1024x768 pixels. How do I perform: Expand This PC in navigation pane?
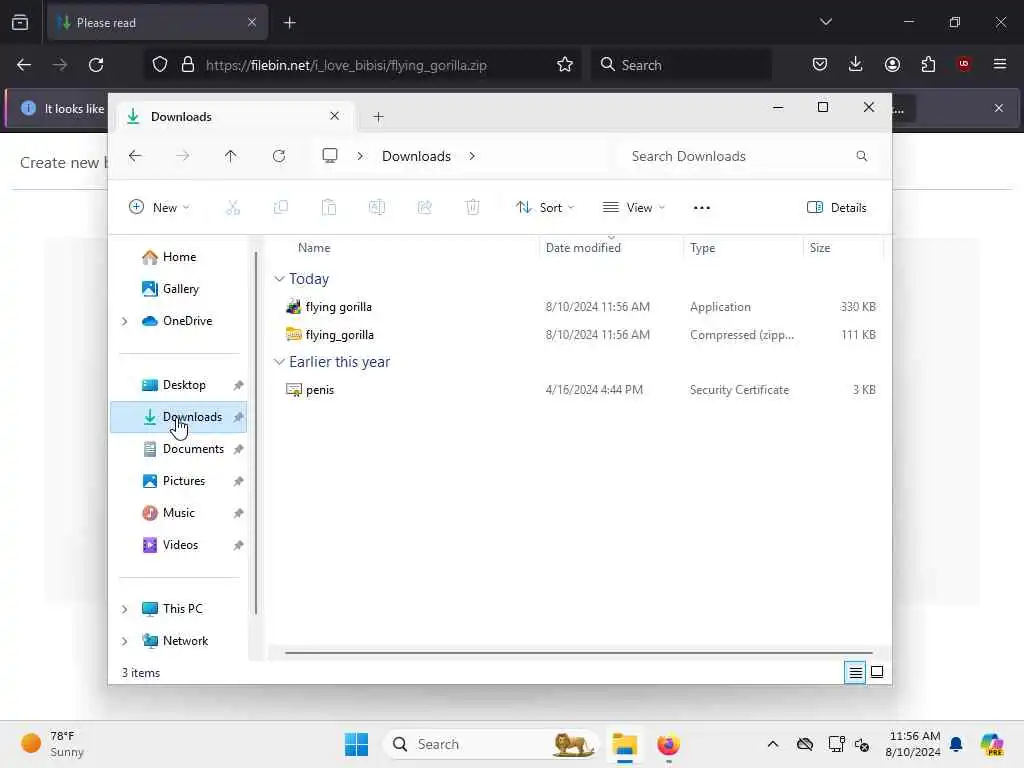[125, 609]
